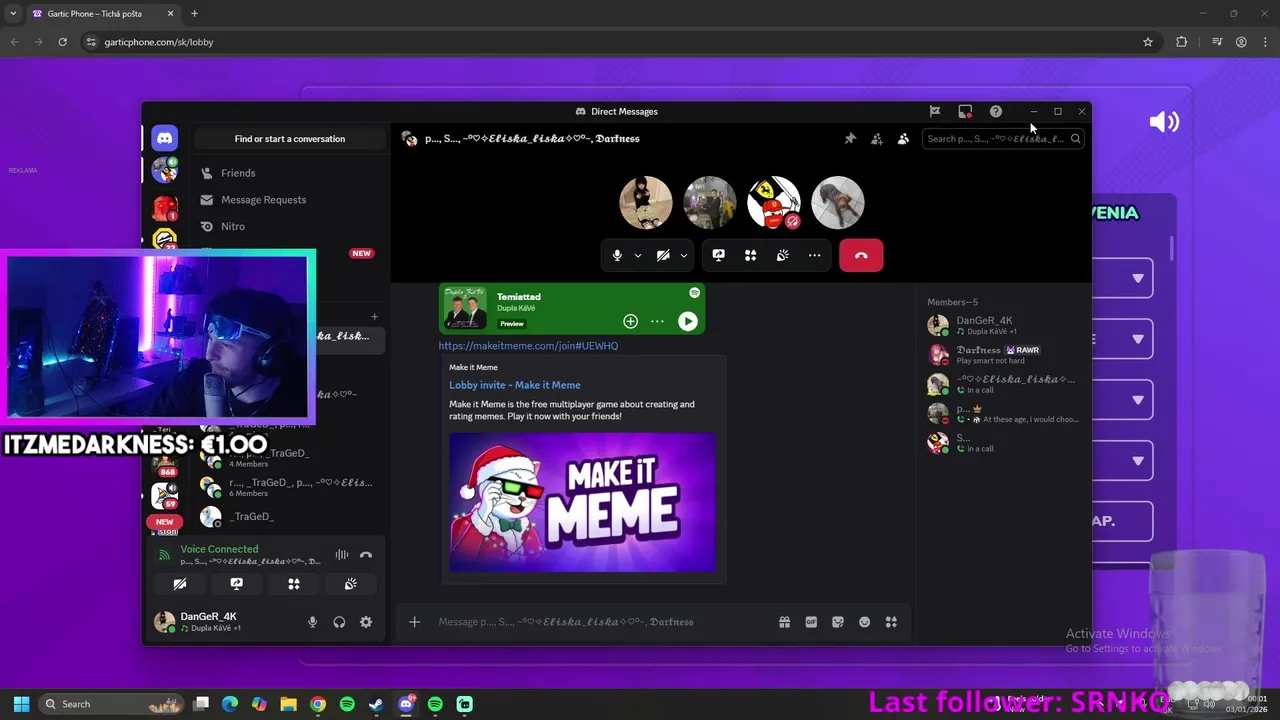Share your screen in call controls

[718, 255]
